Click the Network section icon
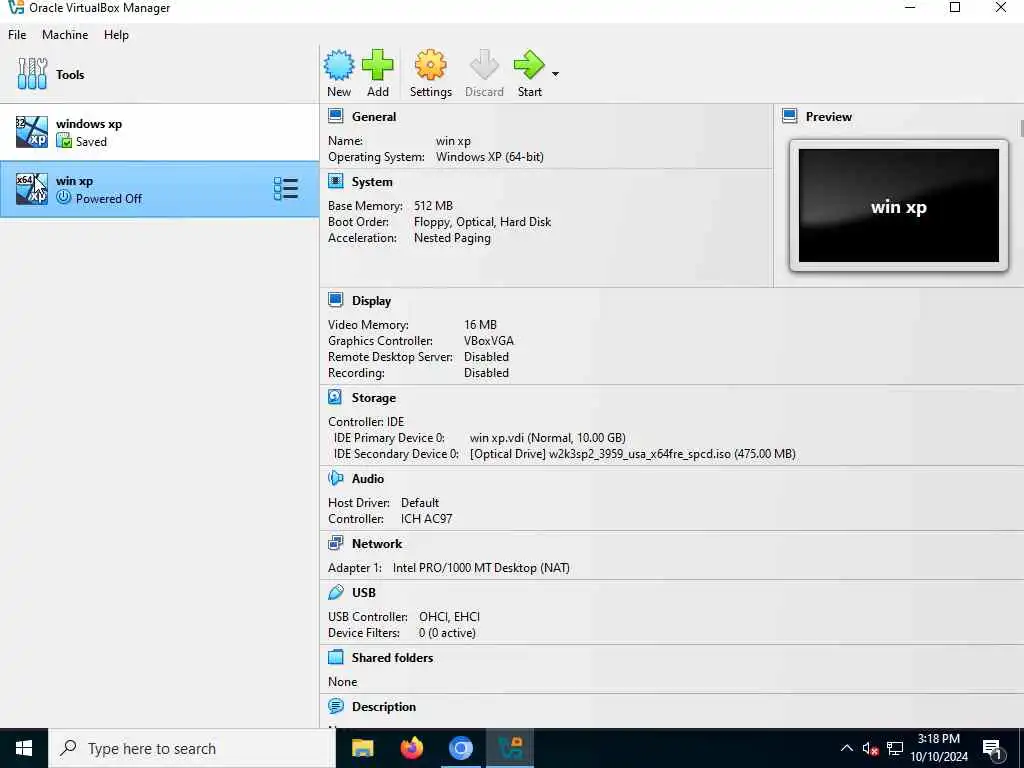The width and height of the screenshot is (1024, 768). 336,543
